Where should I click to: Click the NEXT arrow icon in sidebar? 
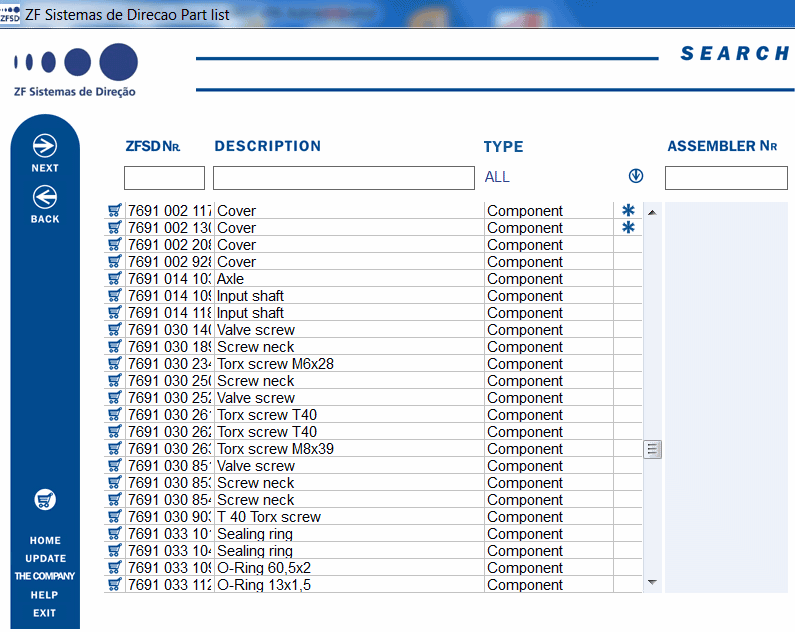(x=45, y=146)
